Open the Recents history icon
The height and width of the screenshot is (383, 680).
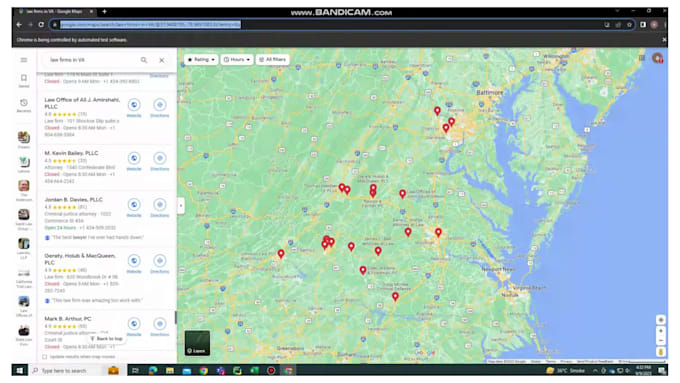24,105
